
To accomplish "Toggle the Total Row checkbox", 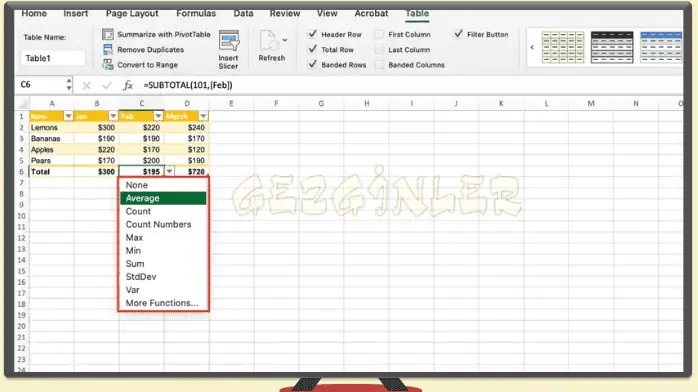I will click(x=312, y=49).
